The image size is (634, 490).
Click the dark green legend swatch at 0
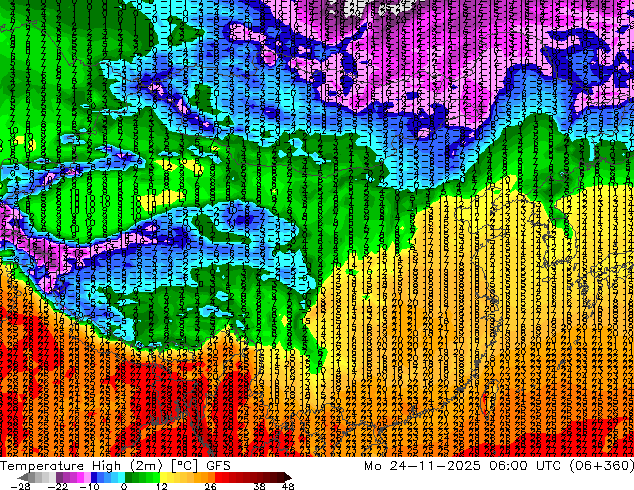click(128, 477)
